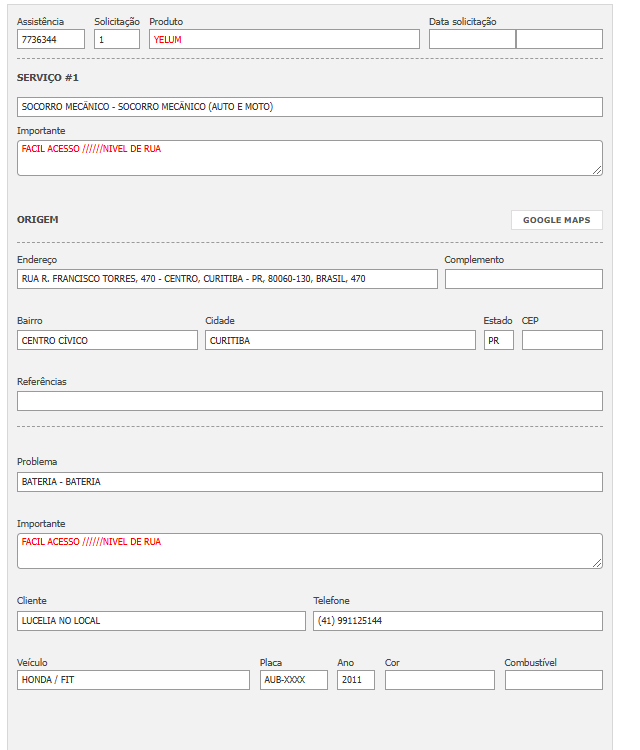This screenshot has height=750, width=640.
Task: Click the Produto field showing YELUM
Action: (284, 39)
